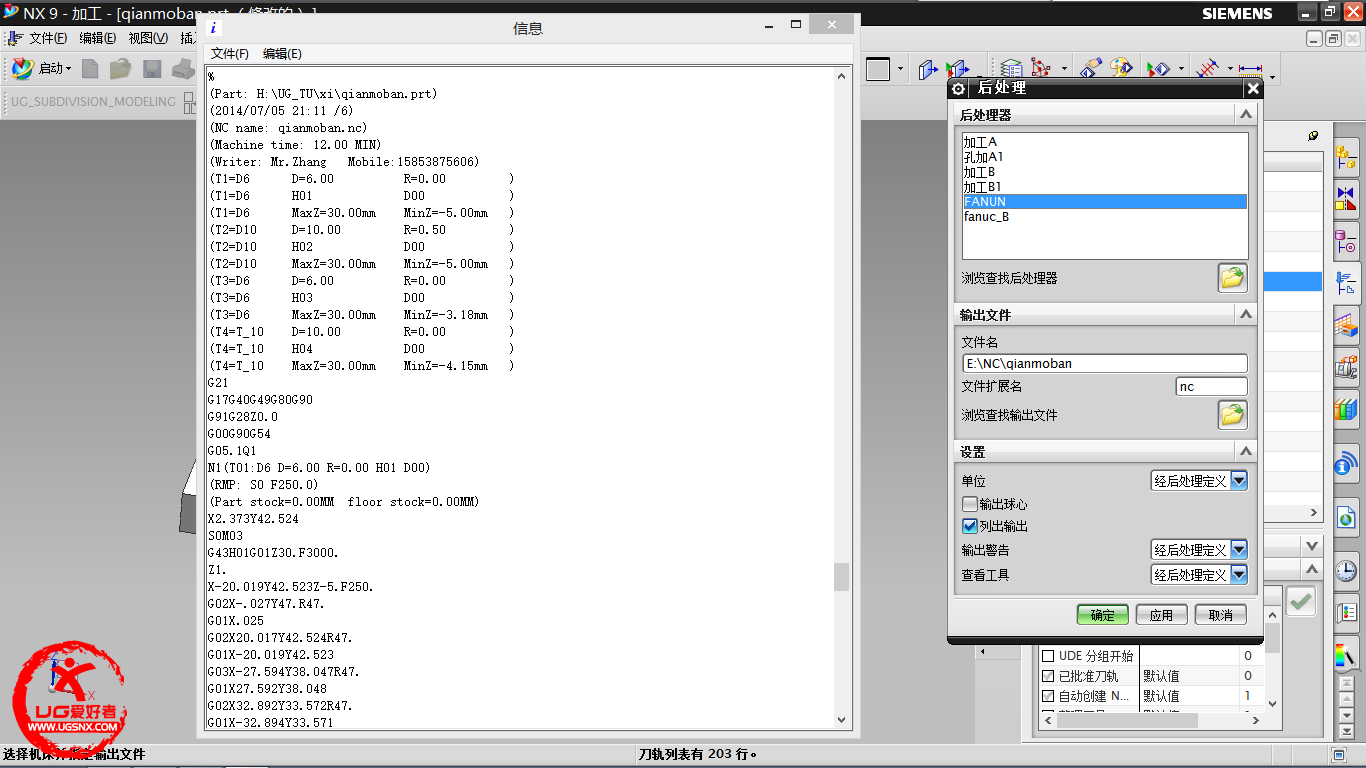Open the System Materials color palette icon
Viewport: 1366px width, 768px height.
pos(1346,655)
